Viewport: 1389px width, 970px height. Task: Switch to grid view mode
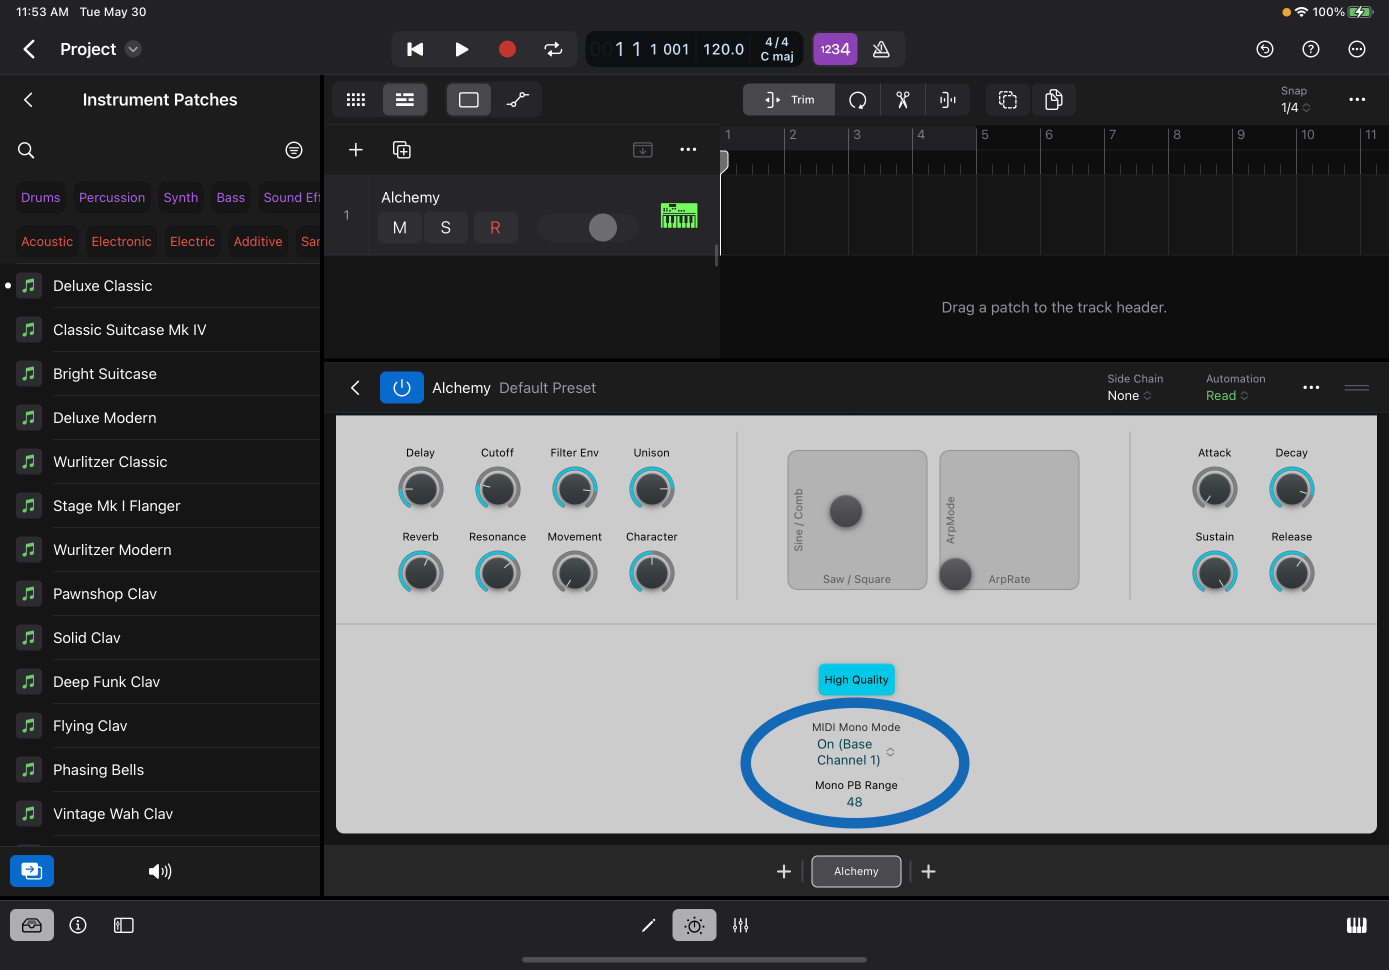click(356, 100)
